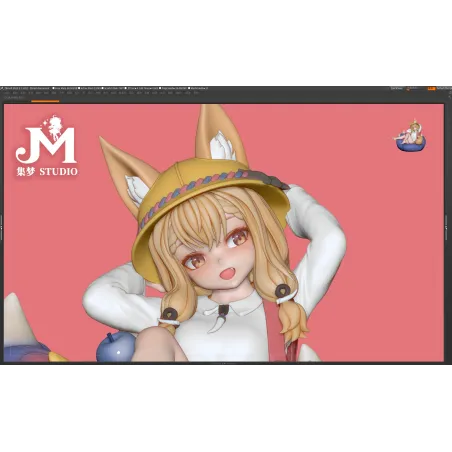Click the JM Studio logo

47,146
